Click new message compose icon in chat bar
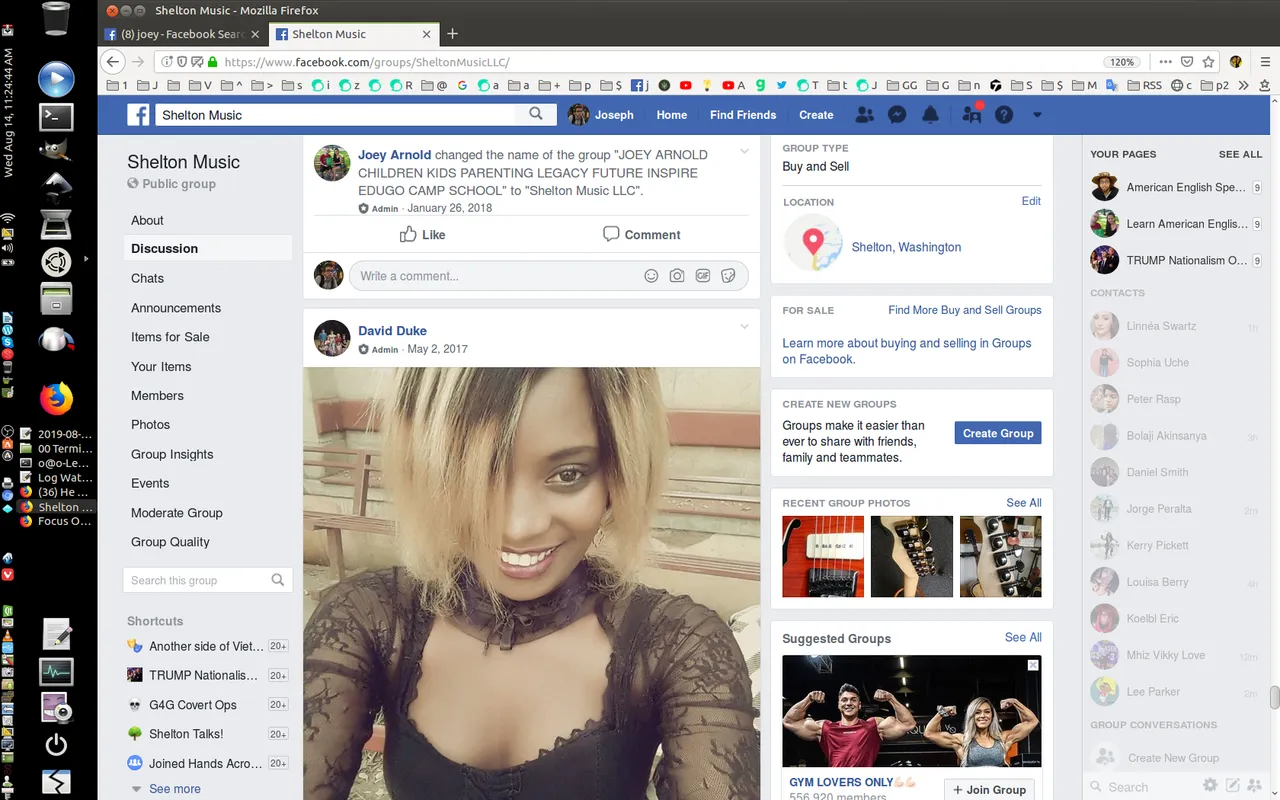 pos(1233,786)
